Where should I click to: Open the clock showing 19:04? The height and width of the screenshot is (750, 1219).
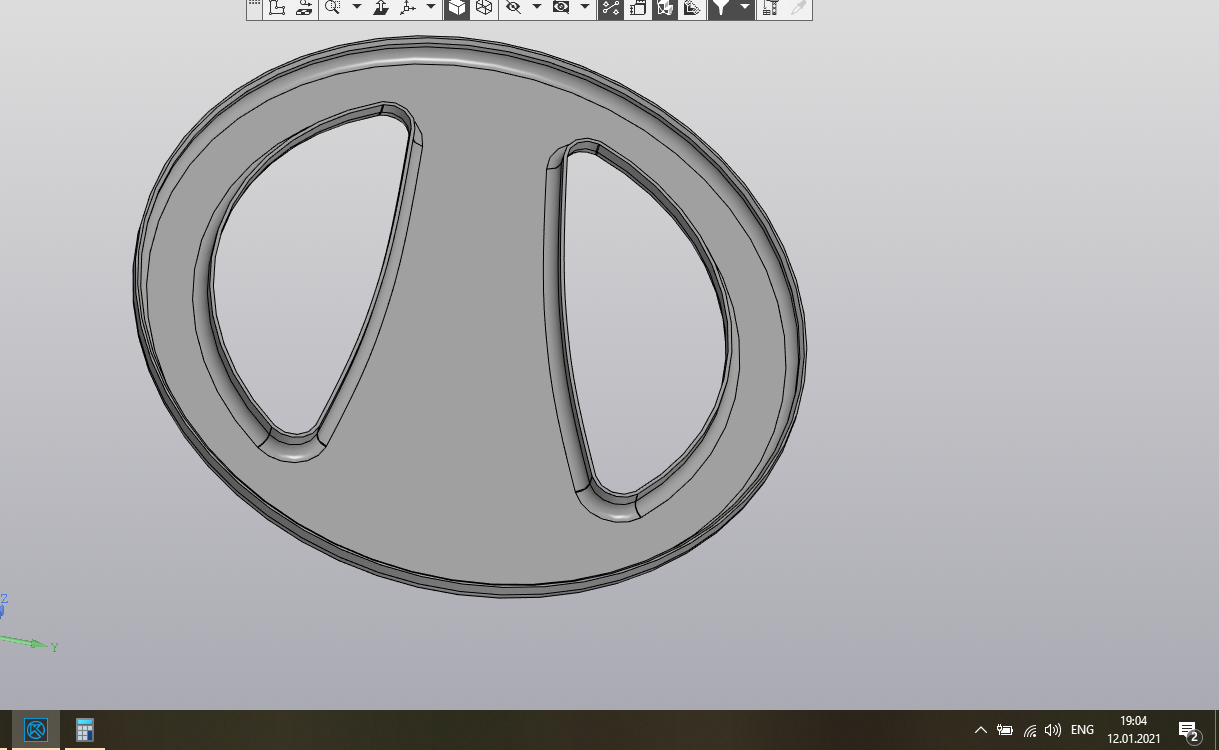tap(1133, 730)
